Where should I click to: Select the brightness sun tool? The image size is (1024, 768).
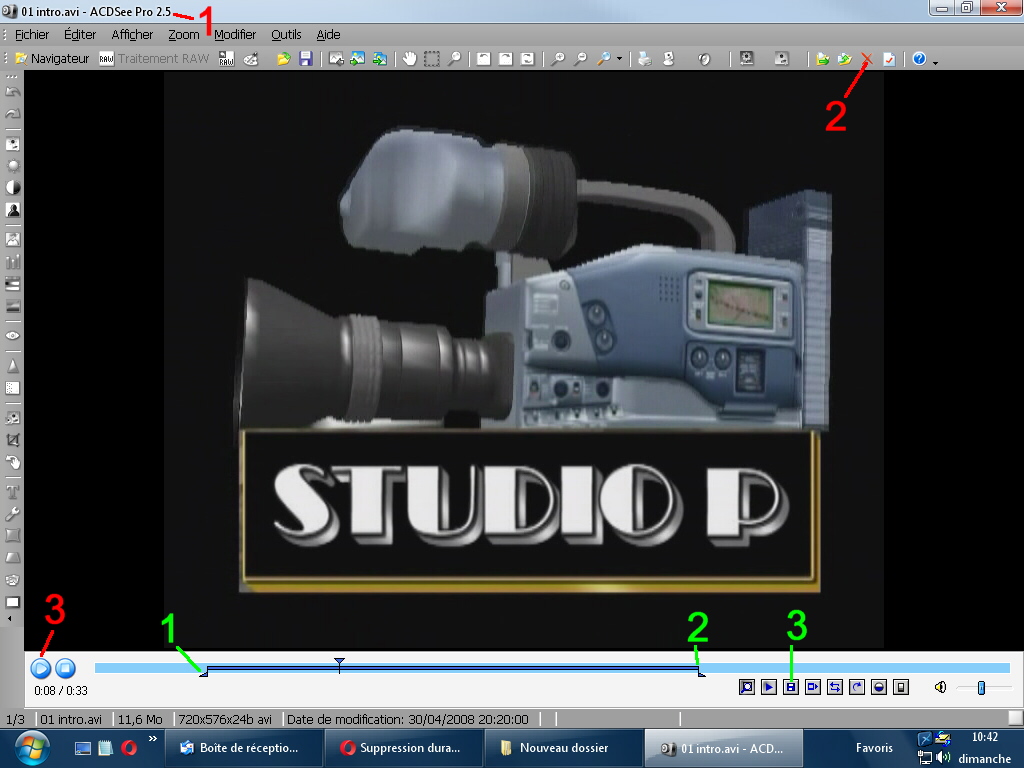tap(12, 166)
